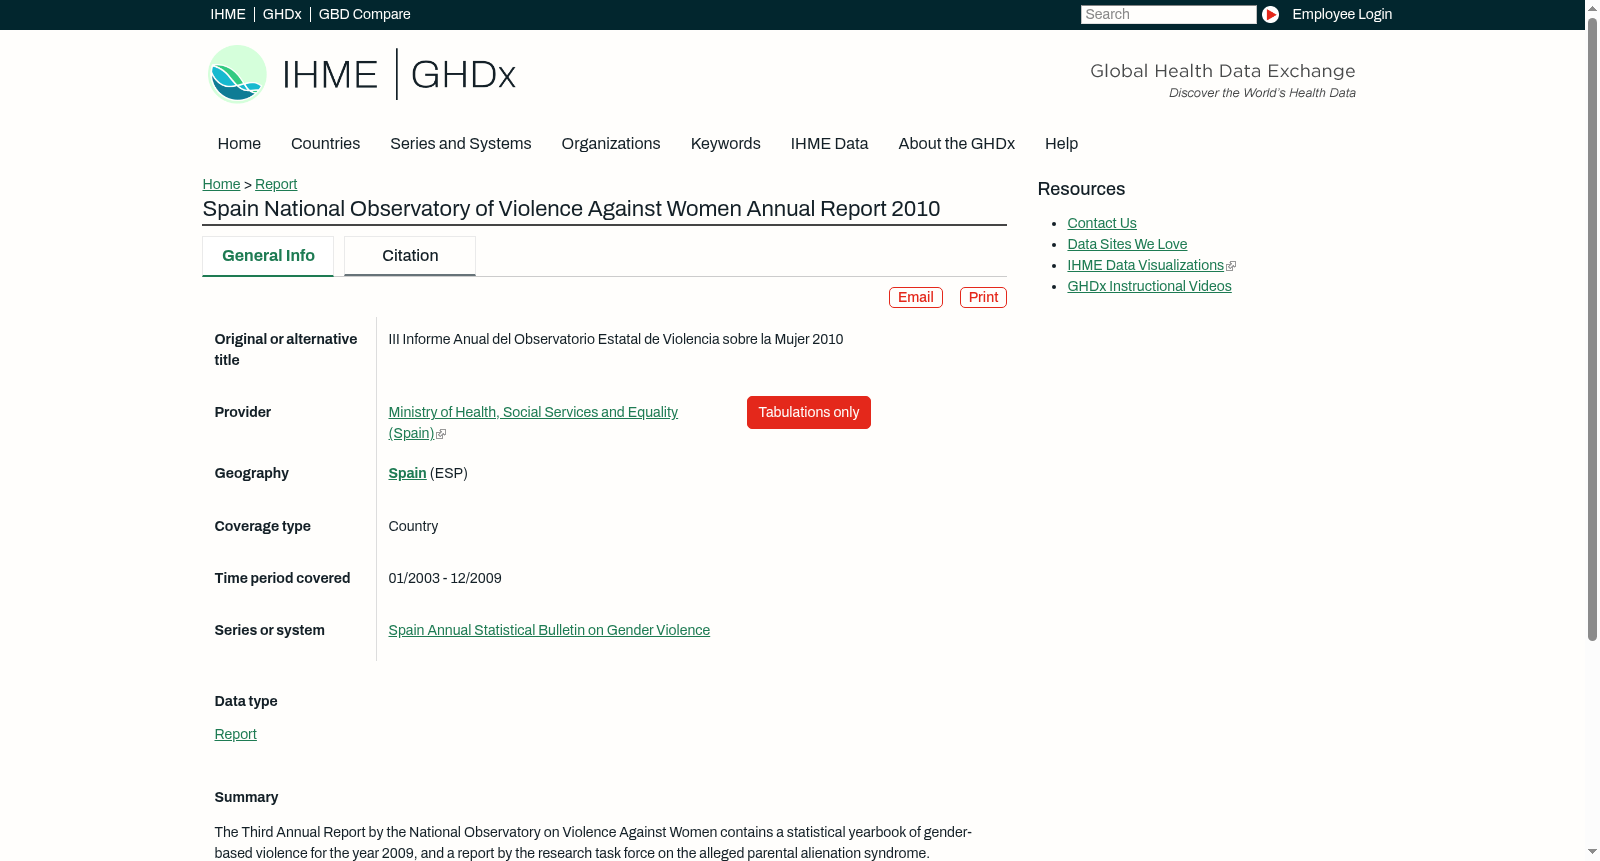The image size is (1600, 861).
Task: Click the '01/2003 - 12/2009' time period text
Action: coord(445,578)
